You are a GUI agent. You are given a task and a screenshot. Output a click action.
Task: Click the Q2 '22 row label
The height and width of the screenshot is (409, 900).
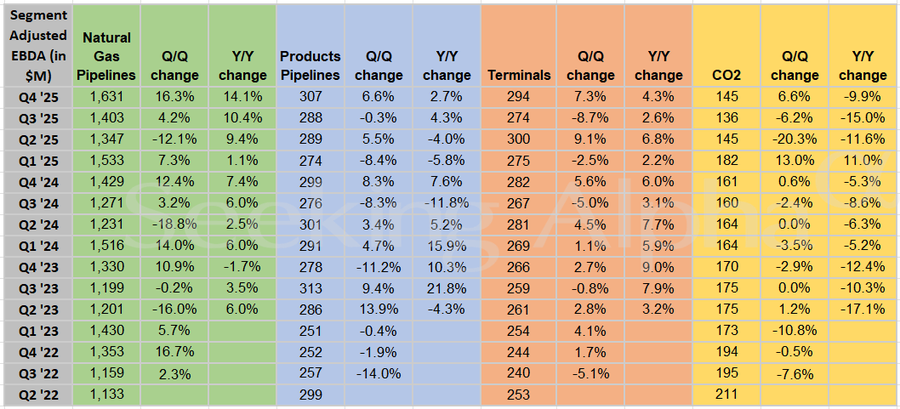[x=36, y=397]
